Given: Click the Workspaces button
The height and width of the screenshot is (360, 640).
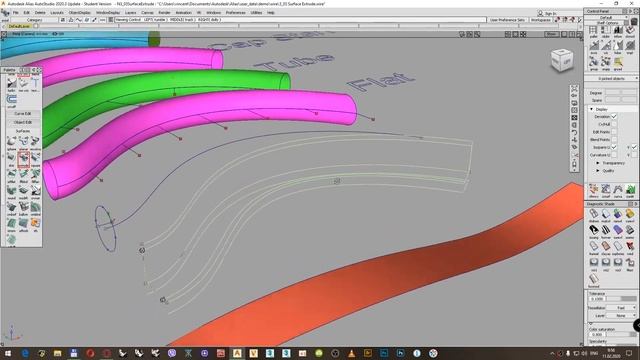Looking at the screenshot, I should [541, 20].
